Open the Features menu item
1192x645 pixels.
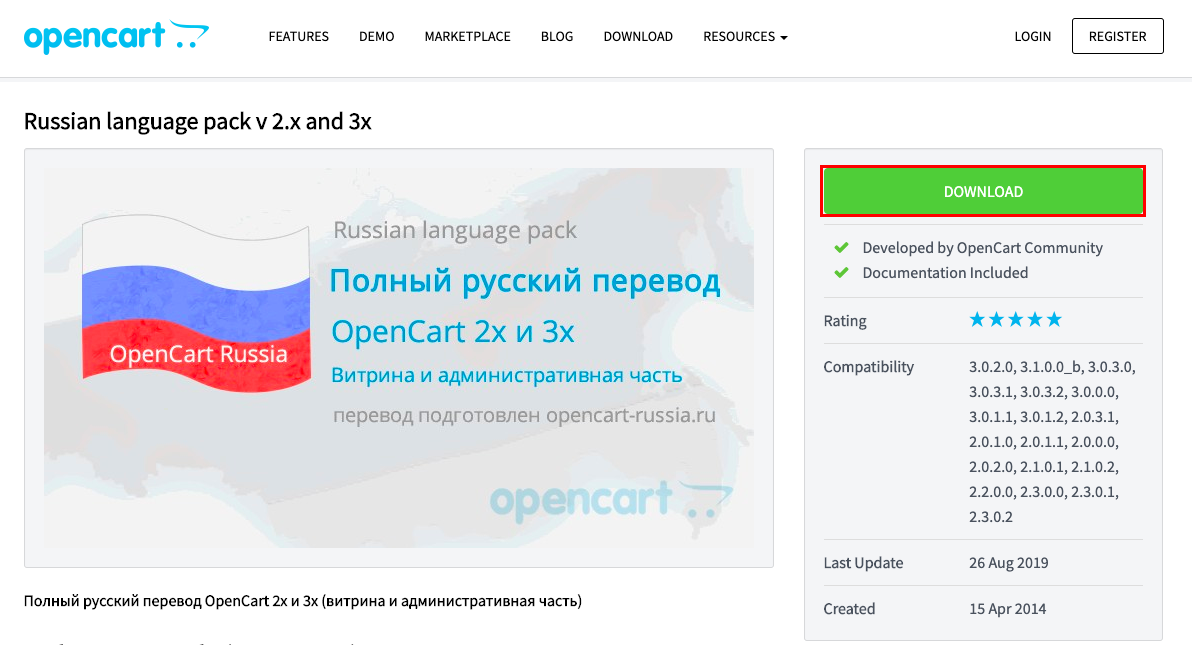coord(299,37)
